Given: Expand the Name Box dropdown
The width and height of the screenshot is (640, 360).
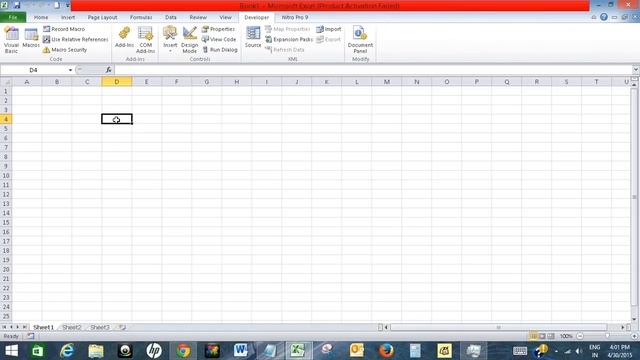Looking at the screenshot, I should point(70,70).
